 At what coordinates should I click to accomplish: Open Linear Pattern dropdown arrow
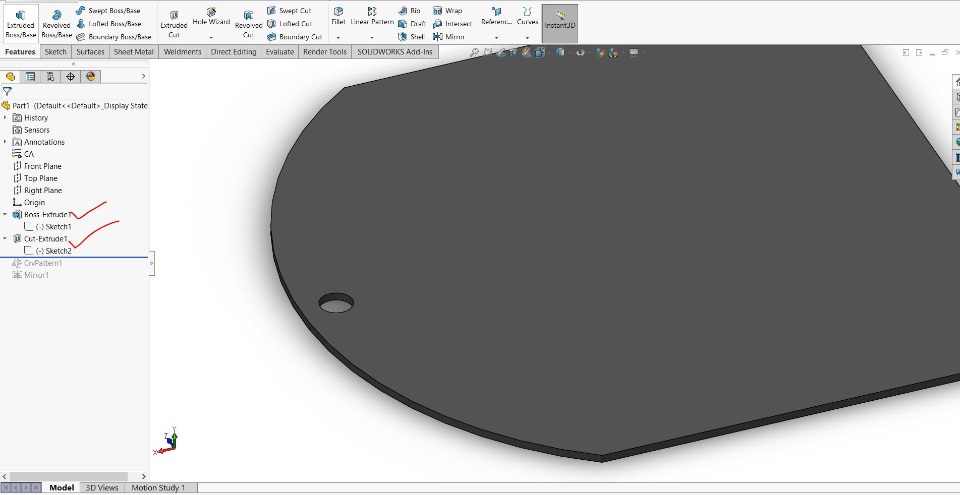[x=372, y=38]
